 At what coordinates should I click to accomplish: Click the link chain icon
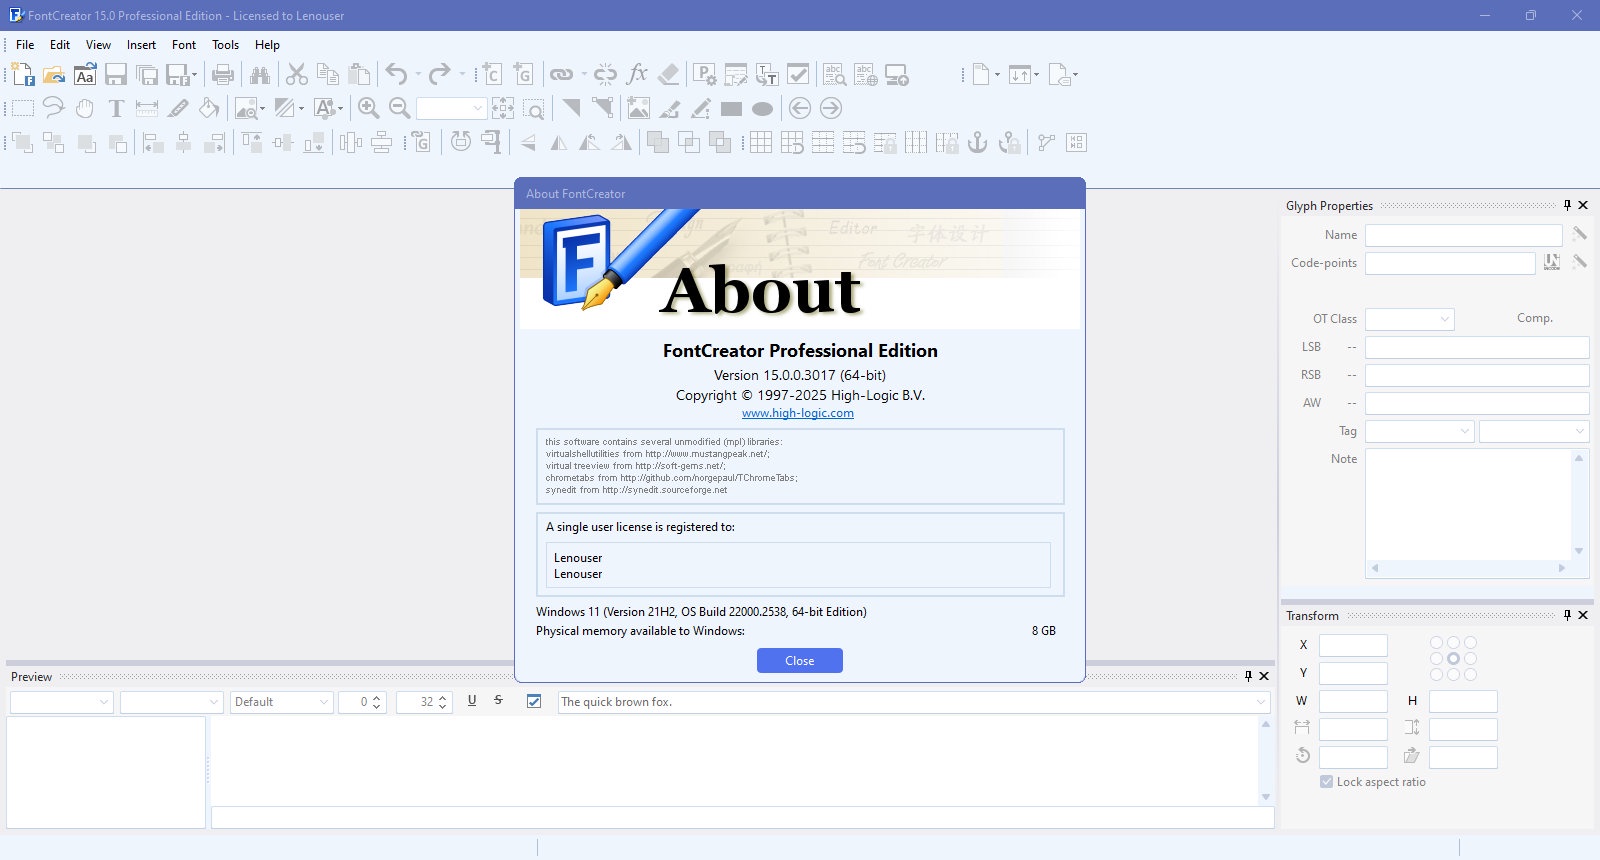click(x=562, y=74)
